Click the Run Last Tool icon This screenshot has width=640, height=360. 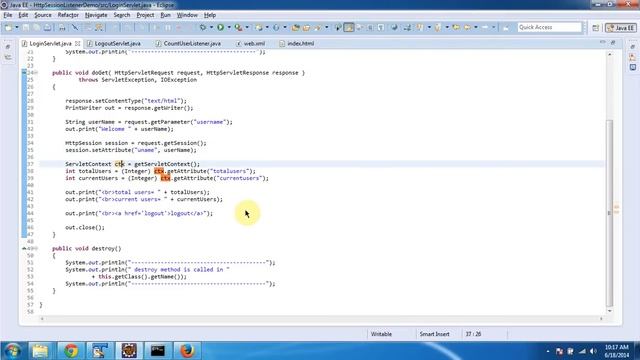pos(238,27)
